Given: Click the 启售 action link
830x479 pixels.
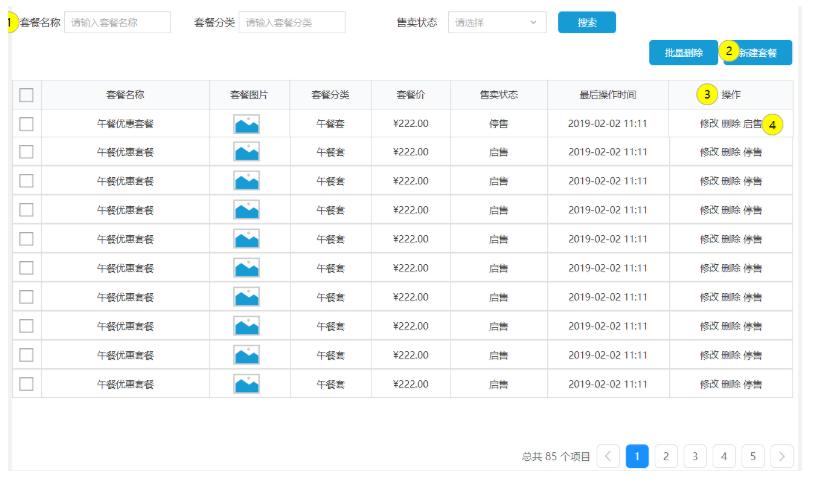Looking at the screenshot, I should (x=752, y=124).
